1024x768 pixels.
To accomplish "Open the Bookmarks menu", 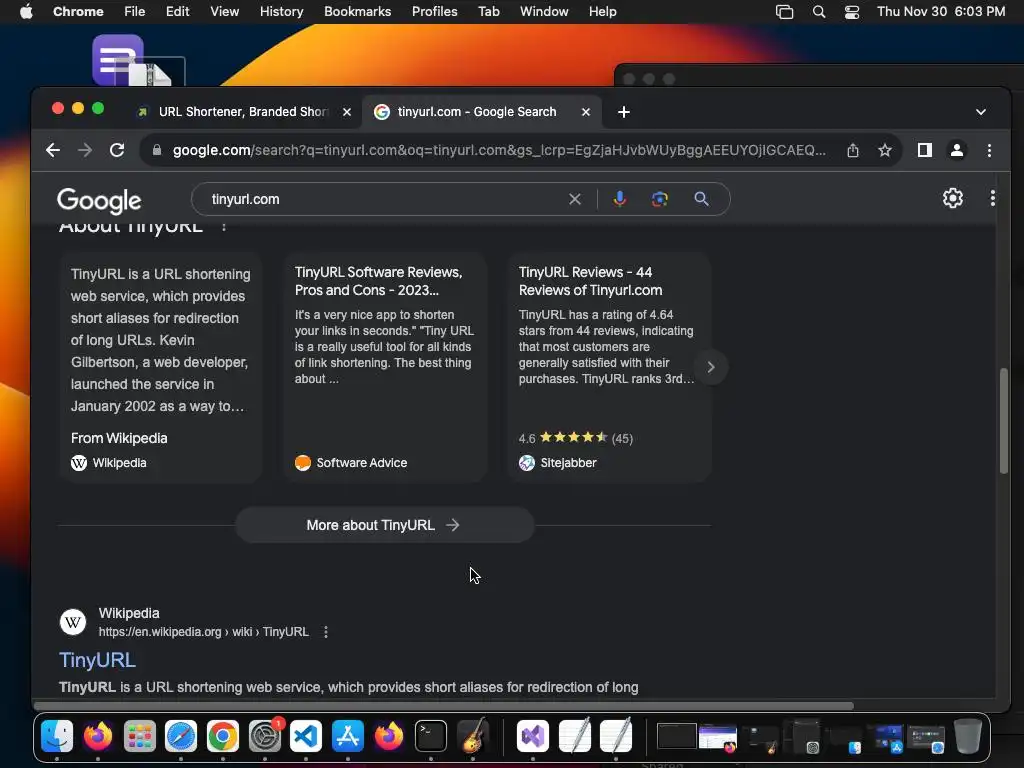I will (357, 12).
